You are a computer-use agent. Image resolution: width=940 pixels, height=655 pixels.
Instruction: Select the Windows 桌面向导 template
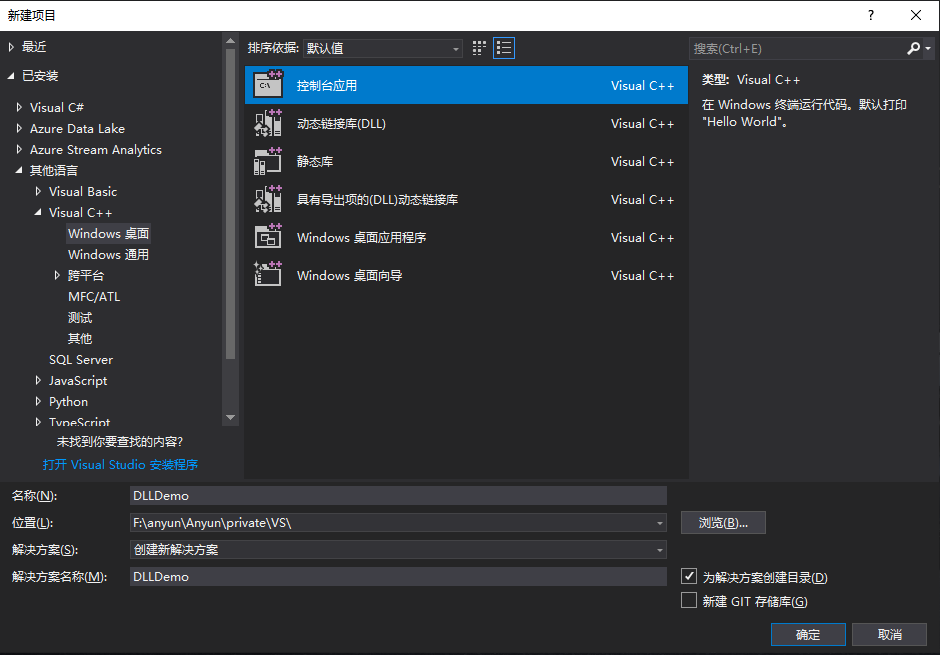pos(466,274)
